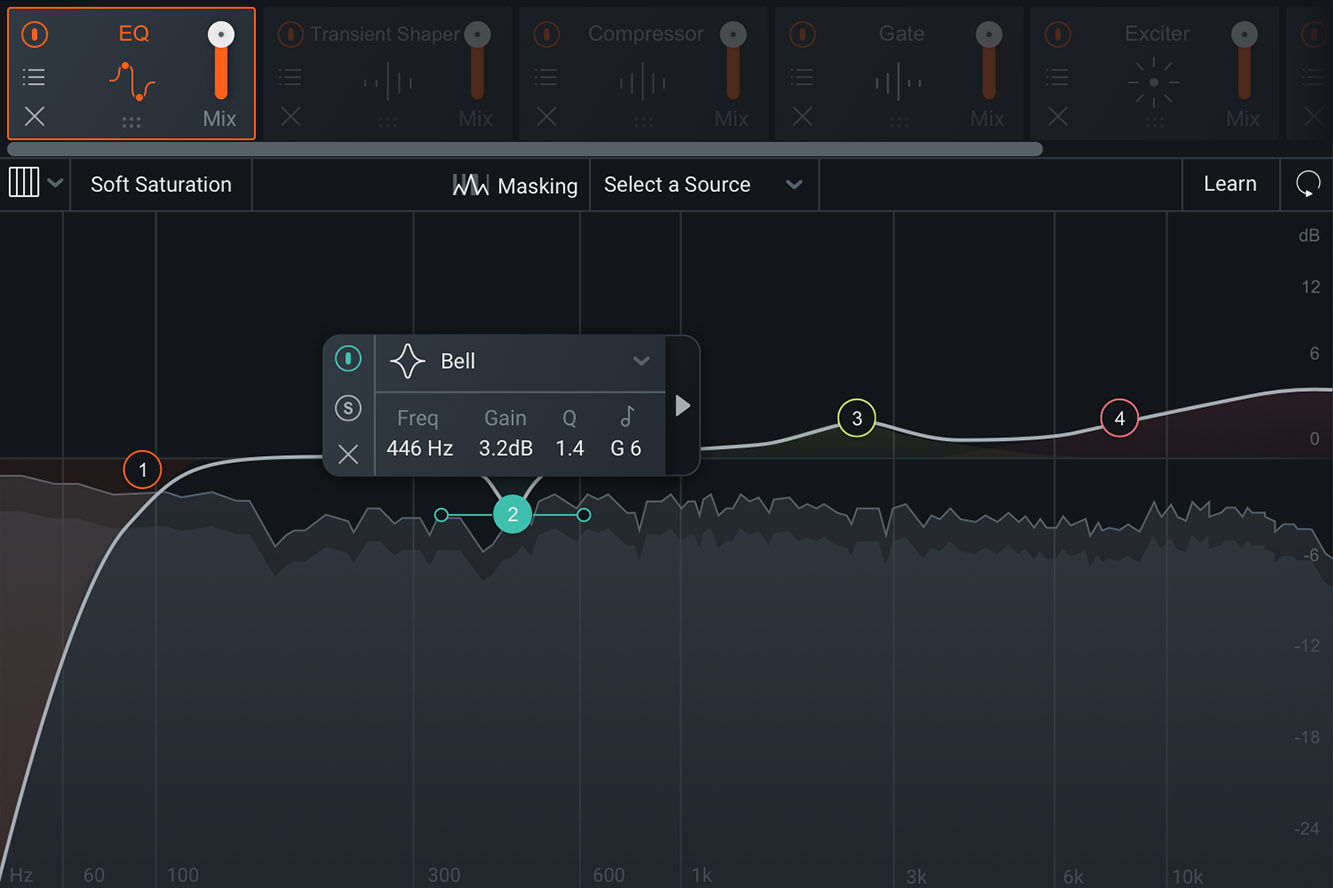Click the Bell filter shape icon

(x=407, y=361)
